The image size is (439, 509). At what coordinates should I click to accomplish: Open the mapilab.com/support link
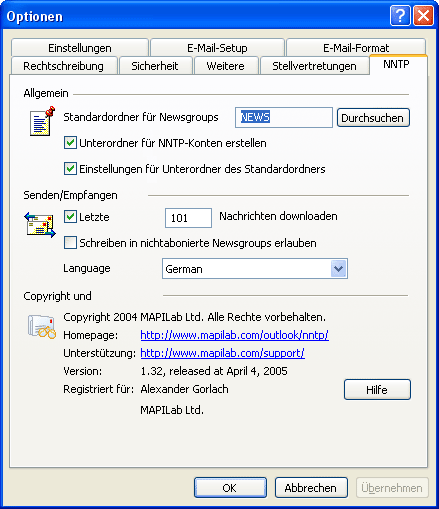(x=222, y=353)
